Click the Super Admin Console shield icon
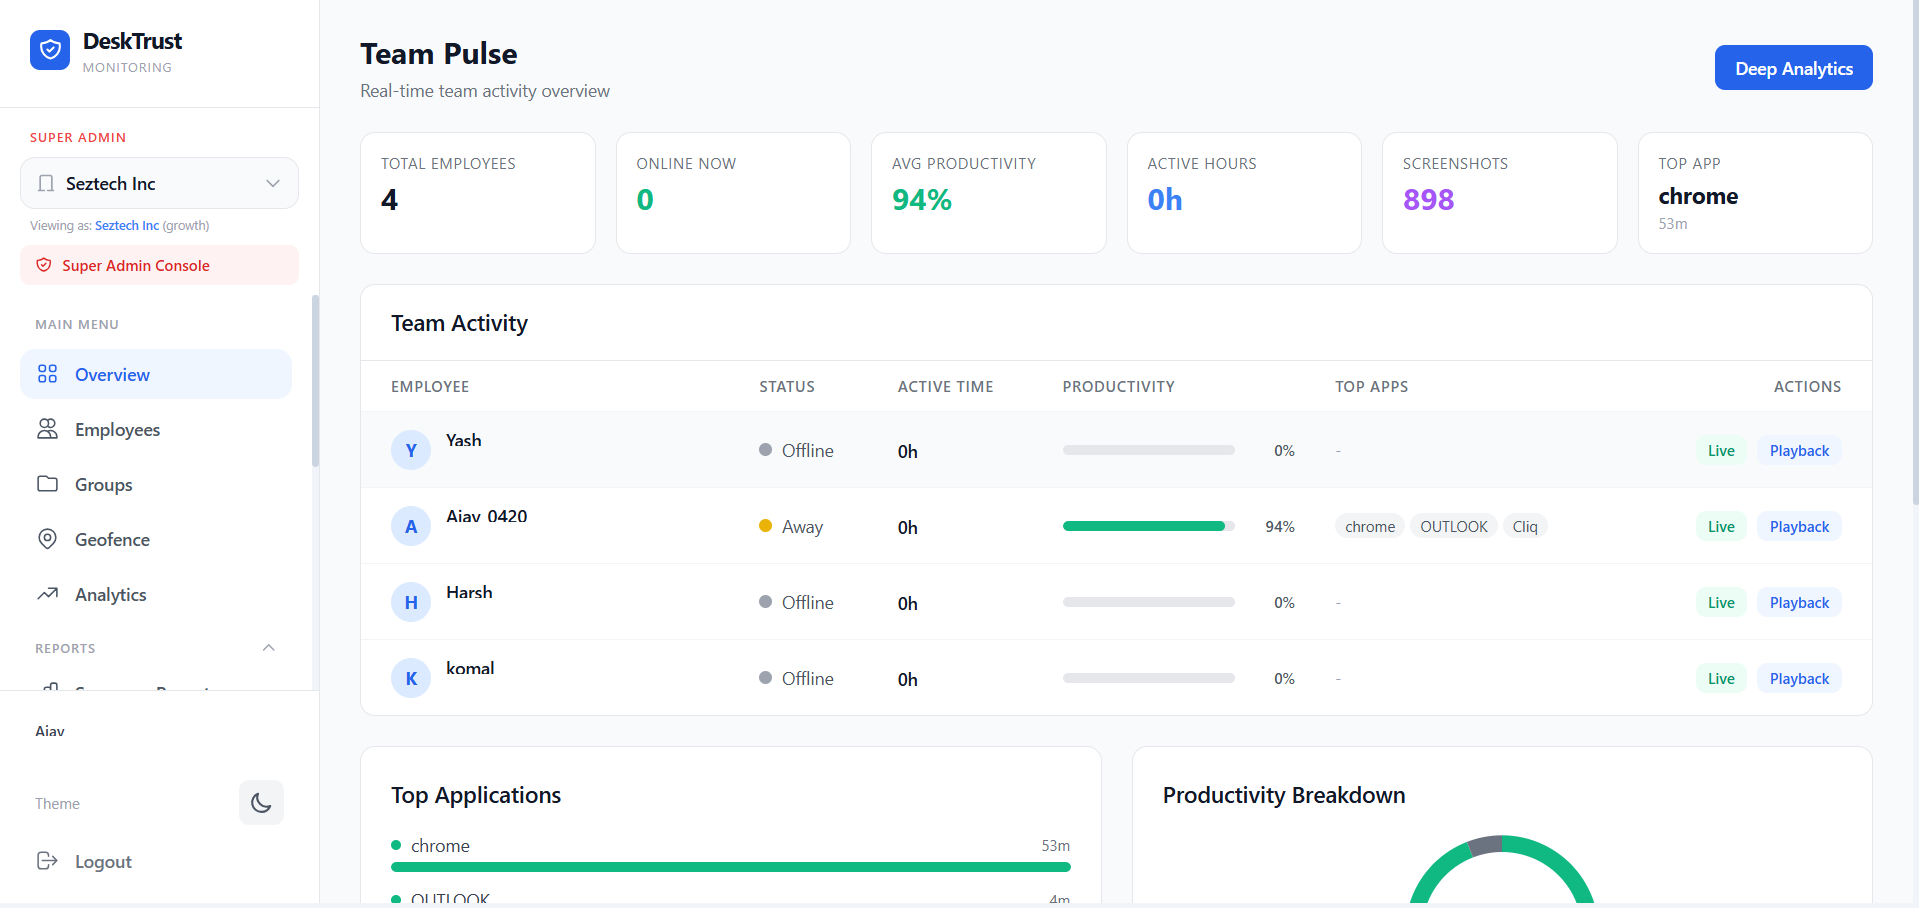Screen dimensions: 1919x908 tap(44, 265)
